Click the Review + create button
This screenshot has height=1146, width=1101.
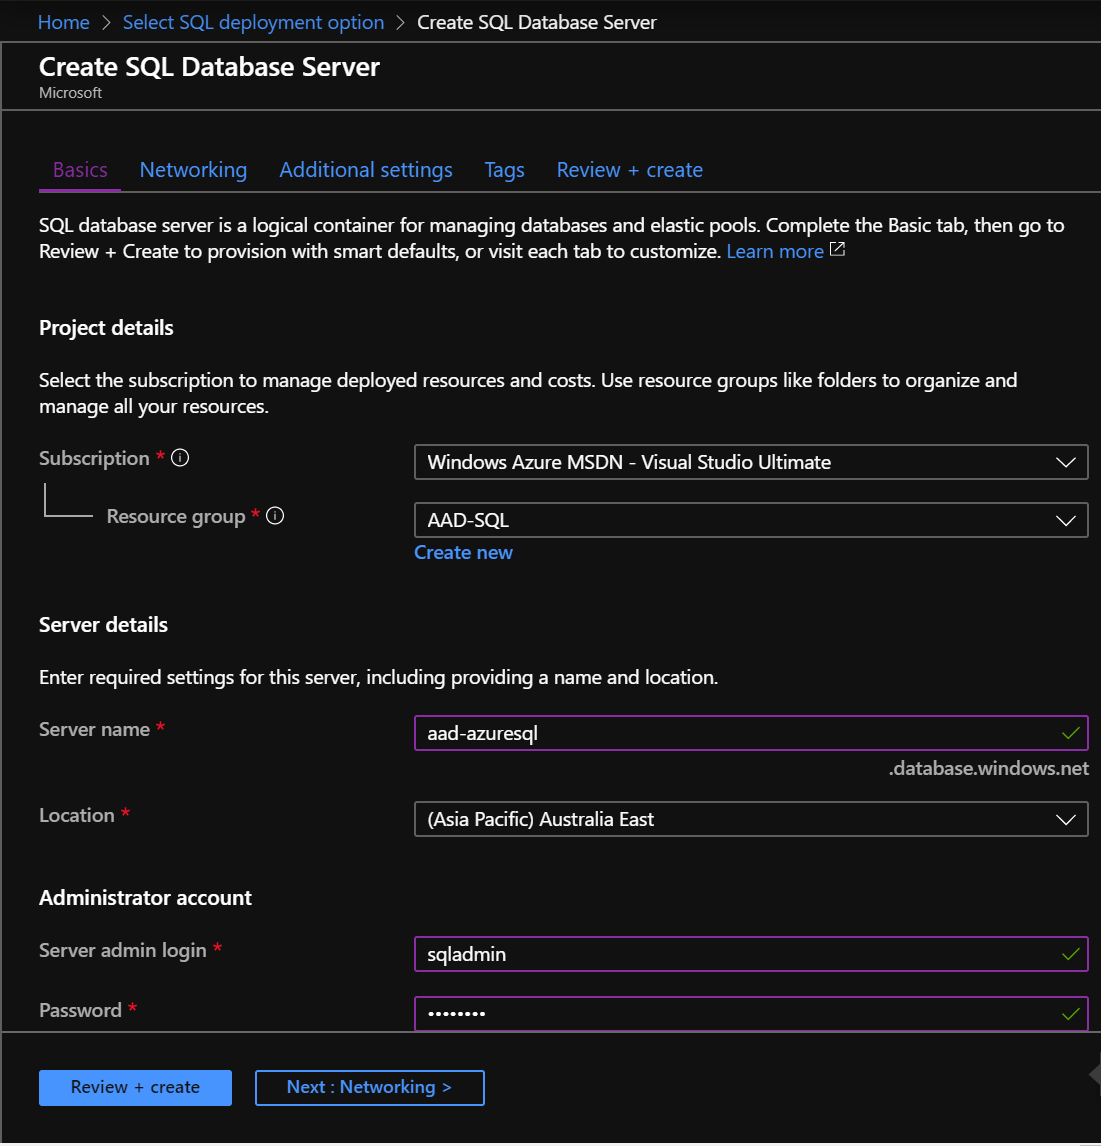tap(135, 1087)
